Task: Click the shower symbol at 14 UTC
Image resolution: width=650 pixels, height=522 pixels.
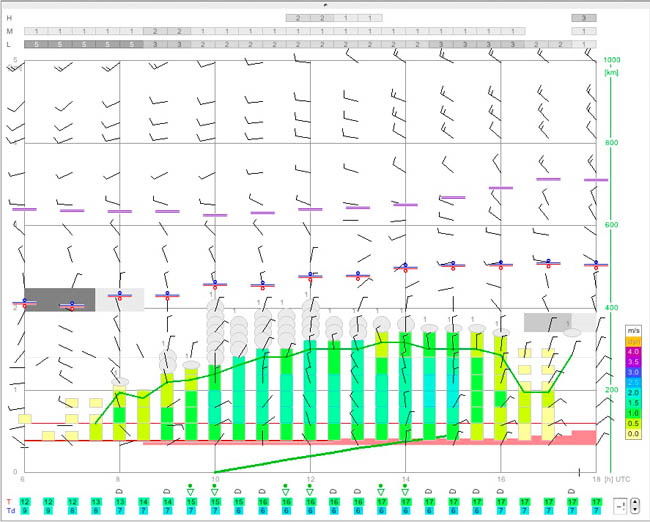Action: [405, 490]
